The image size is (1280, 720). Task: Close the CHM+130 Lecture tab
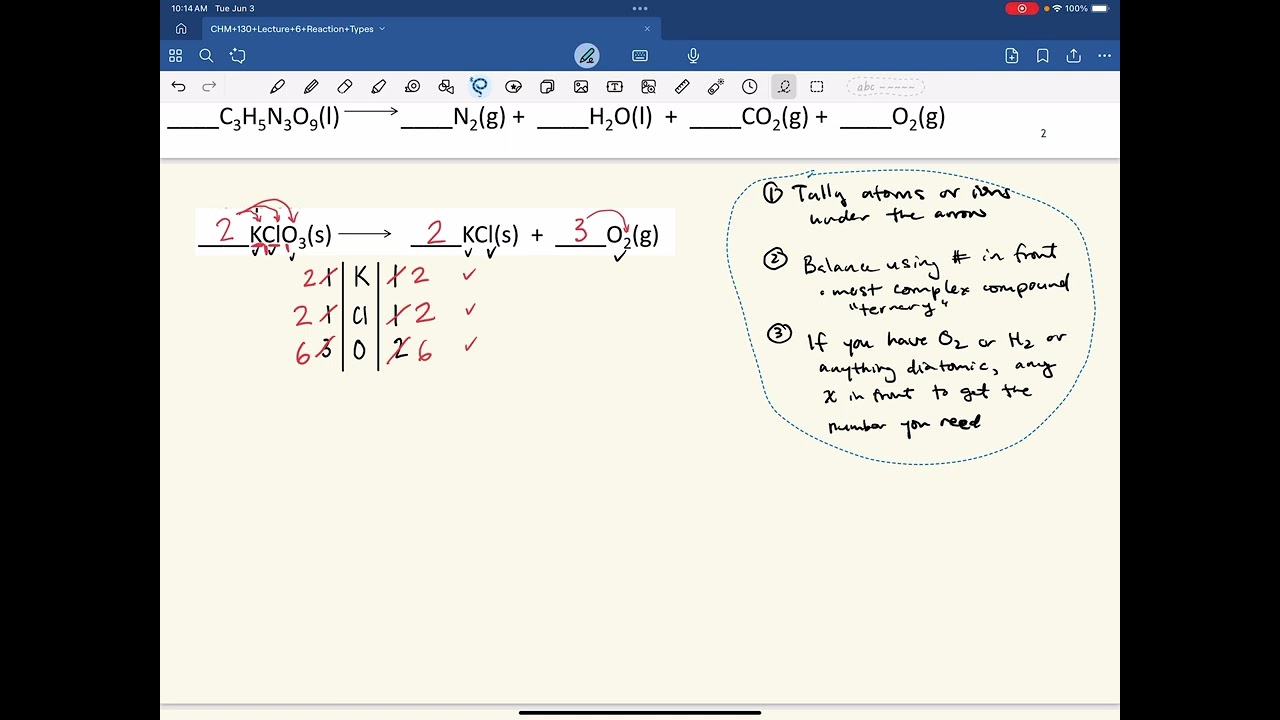click(647, 29)
